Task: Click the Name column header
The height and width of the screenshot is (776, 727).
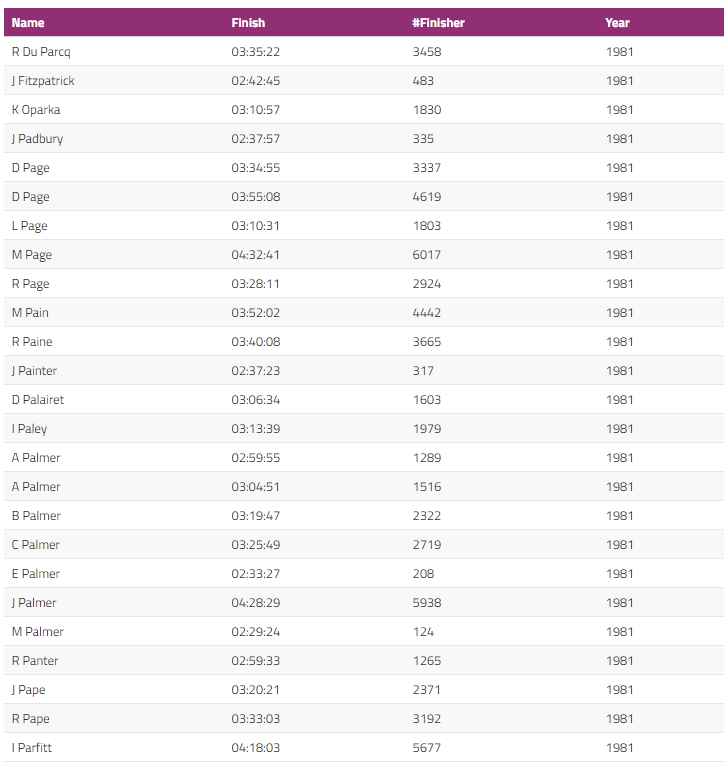Action: coord(28,22)
